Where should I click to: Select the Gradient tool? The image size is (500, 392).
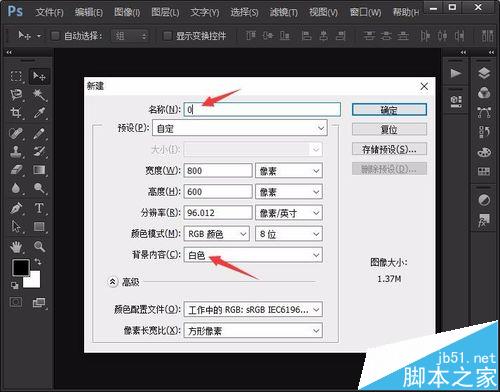click(39, 170)
